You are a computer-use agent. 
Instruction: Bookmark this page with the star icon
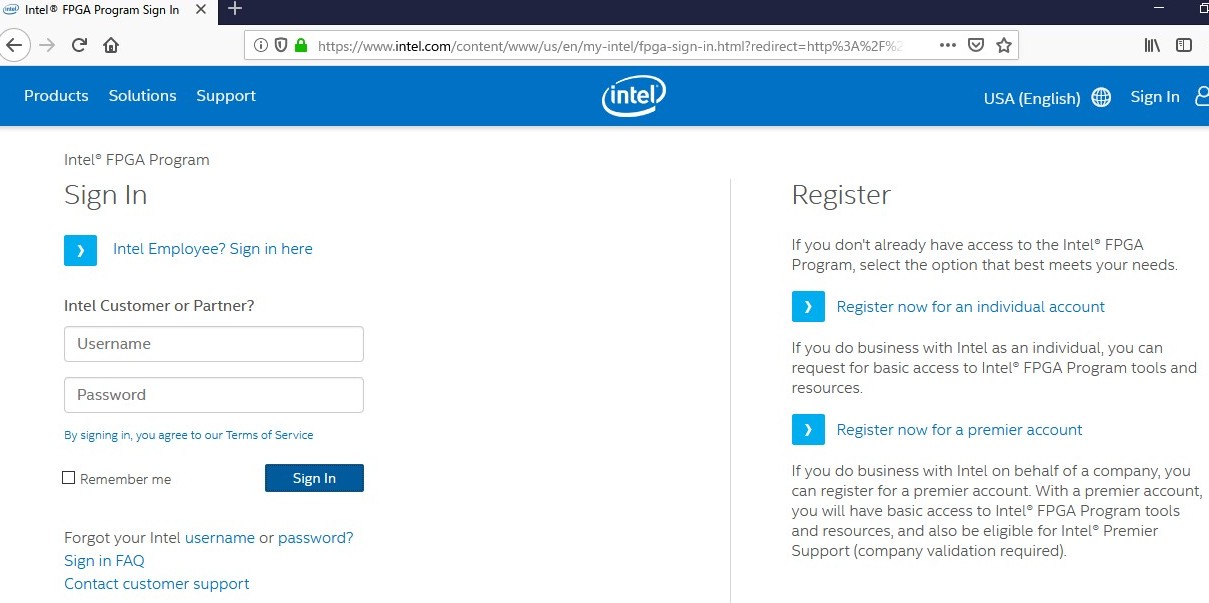tap(1004, 45)
